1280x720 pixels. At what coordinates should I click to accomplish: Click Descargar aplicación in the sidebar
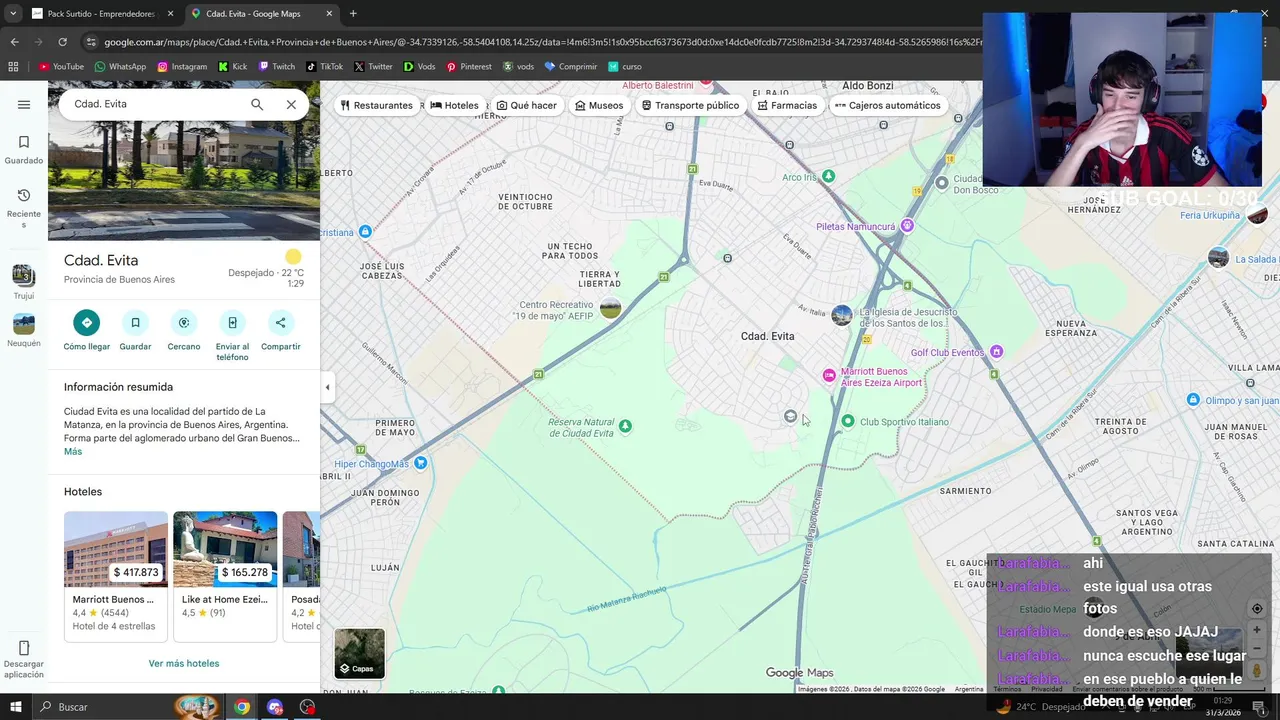tap(24, 660)
